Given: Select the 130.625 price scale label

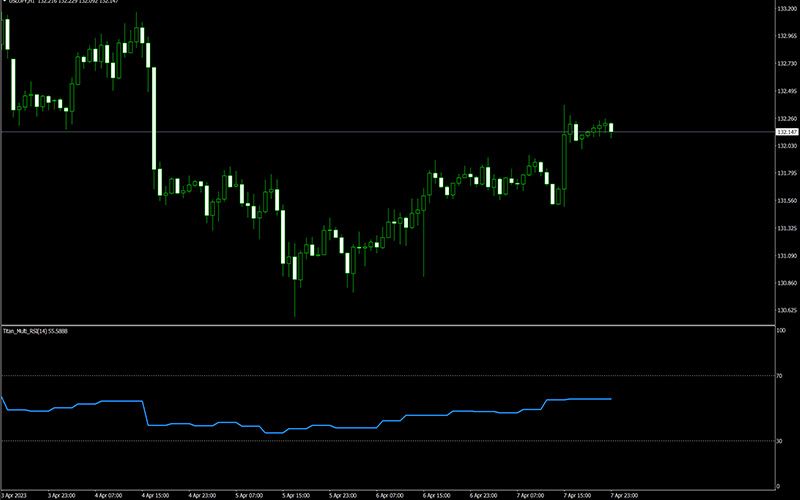Looking at the screenshot, I should (x=787, y=310).
